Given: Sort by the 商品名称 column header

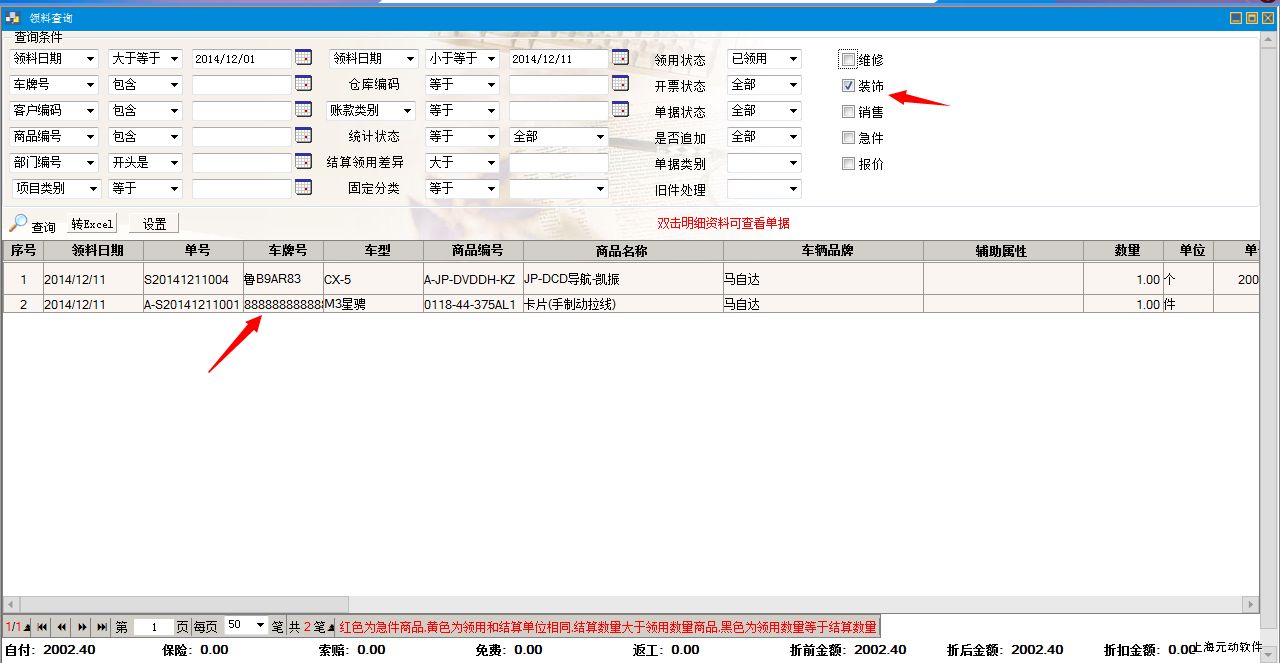Looking at the screenshot, I should 622,251.
